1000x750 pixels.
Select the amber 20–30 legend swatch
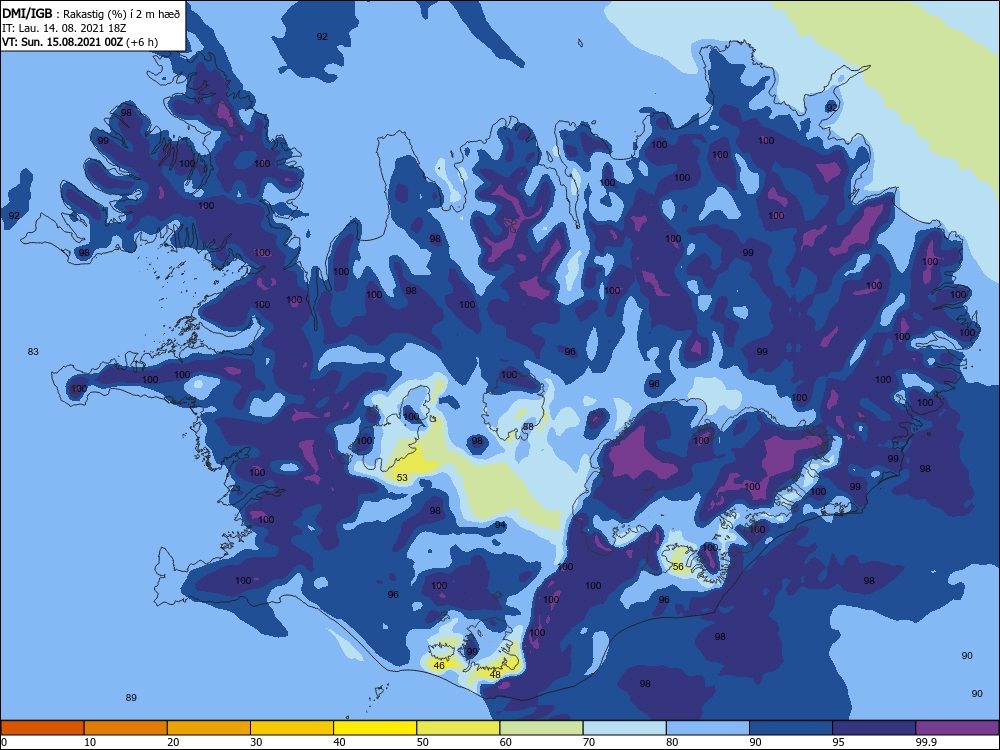209,728
